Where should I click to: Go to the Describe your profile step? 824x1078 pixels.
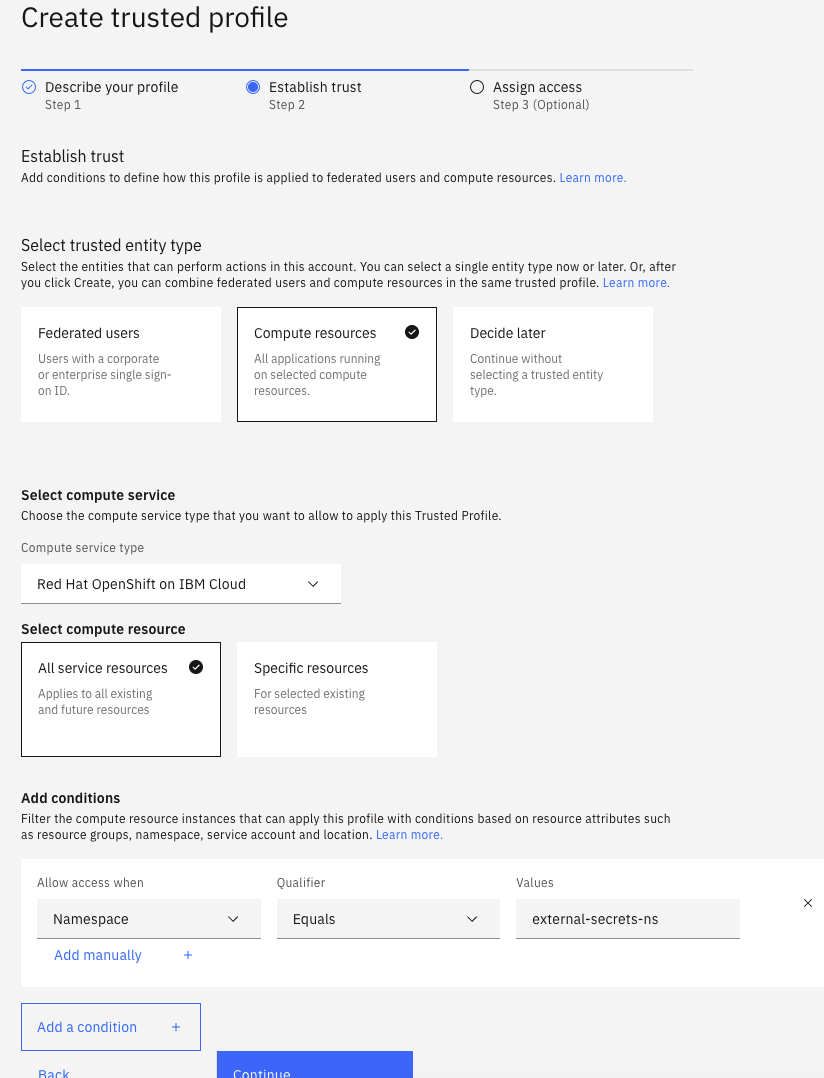111,87
